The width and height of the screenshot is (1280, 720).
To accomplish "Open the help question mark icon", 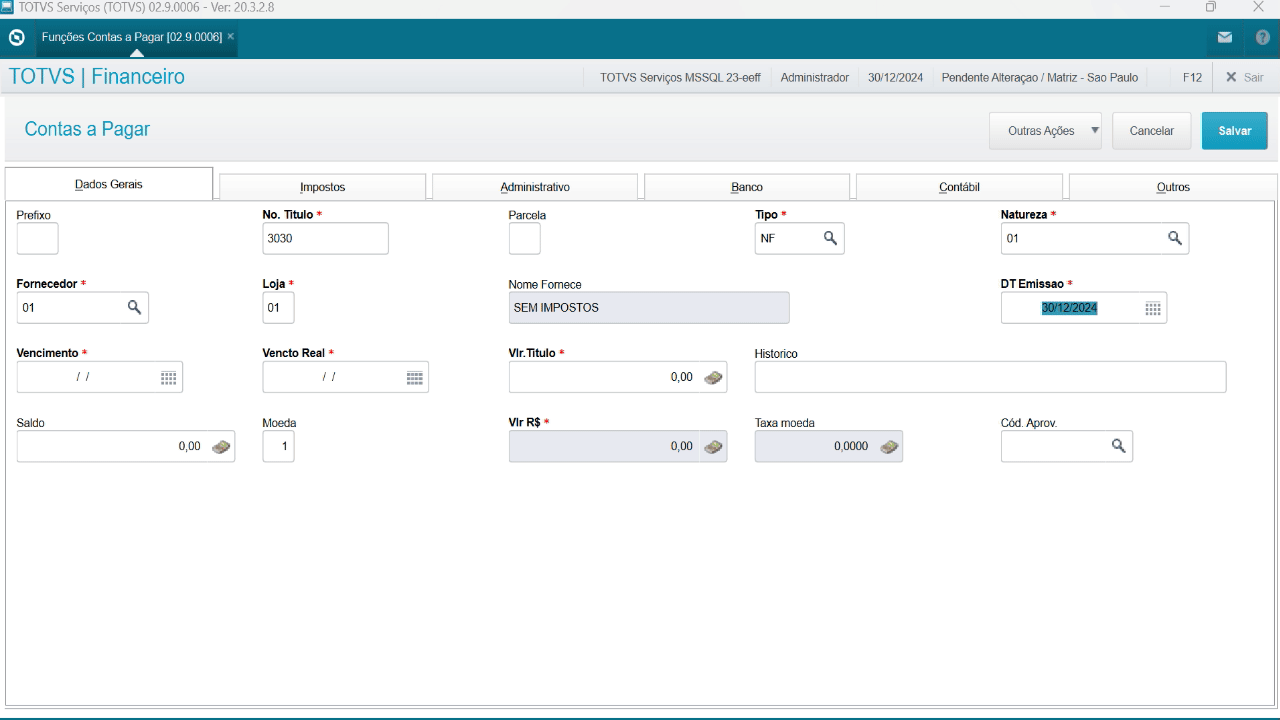I will click(1263, 38).
